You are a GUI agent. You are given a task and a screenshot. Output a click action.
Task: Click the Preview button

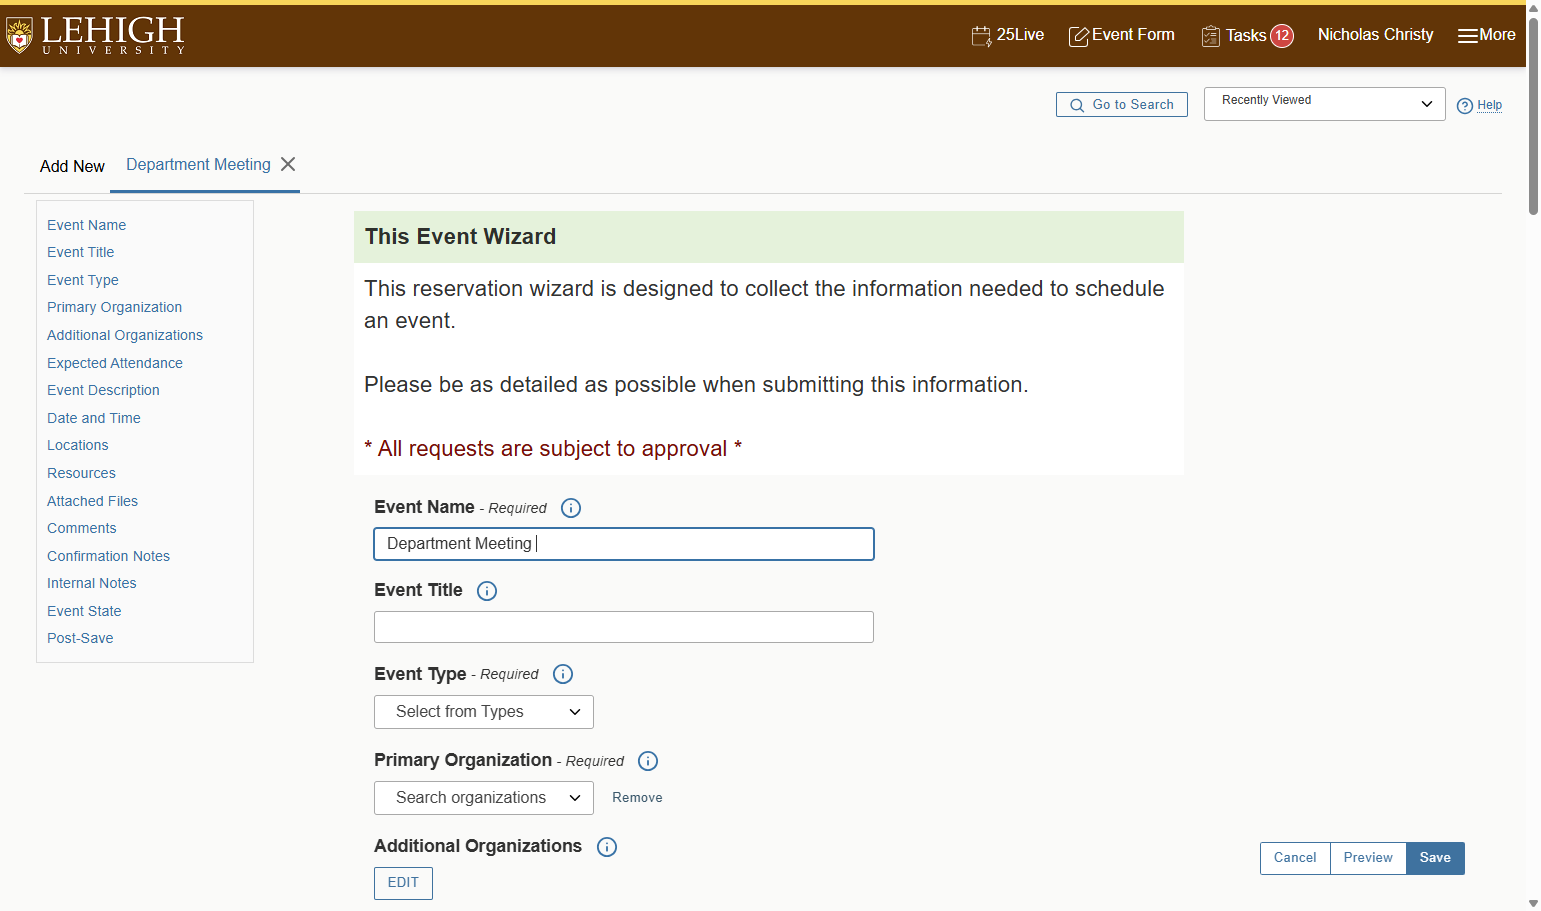pyautogui.click(x=1368, y=858)
